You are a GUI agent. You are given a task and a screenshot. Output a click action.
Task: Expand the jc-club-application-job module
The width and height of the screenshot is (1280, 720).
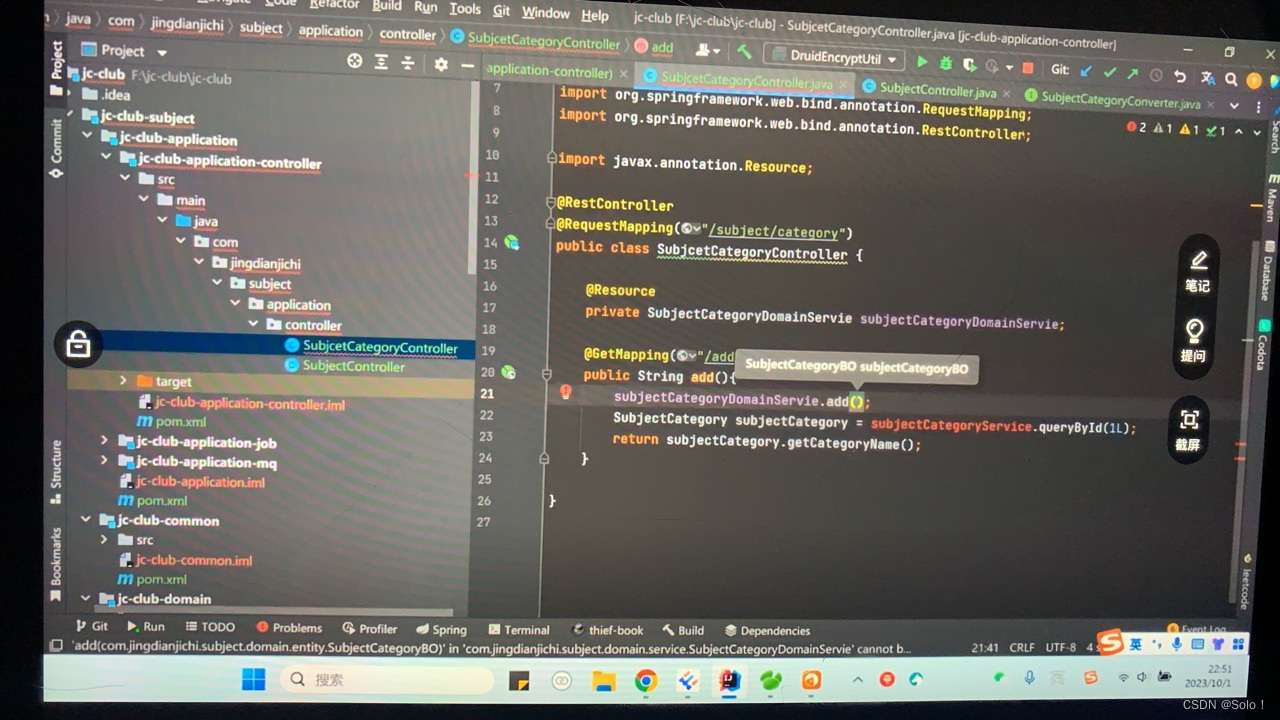coord(104,440)
